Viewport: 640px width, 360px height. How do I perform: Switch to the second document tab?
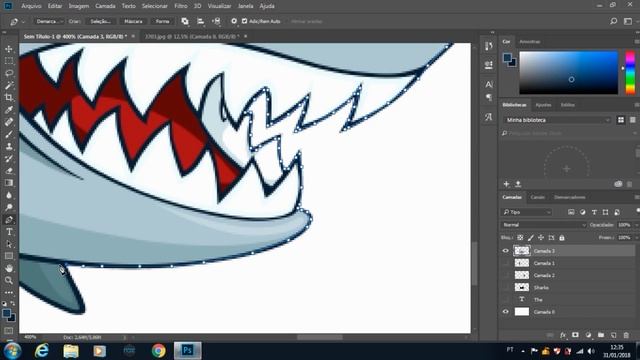click(x=191, y=36)
